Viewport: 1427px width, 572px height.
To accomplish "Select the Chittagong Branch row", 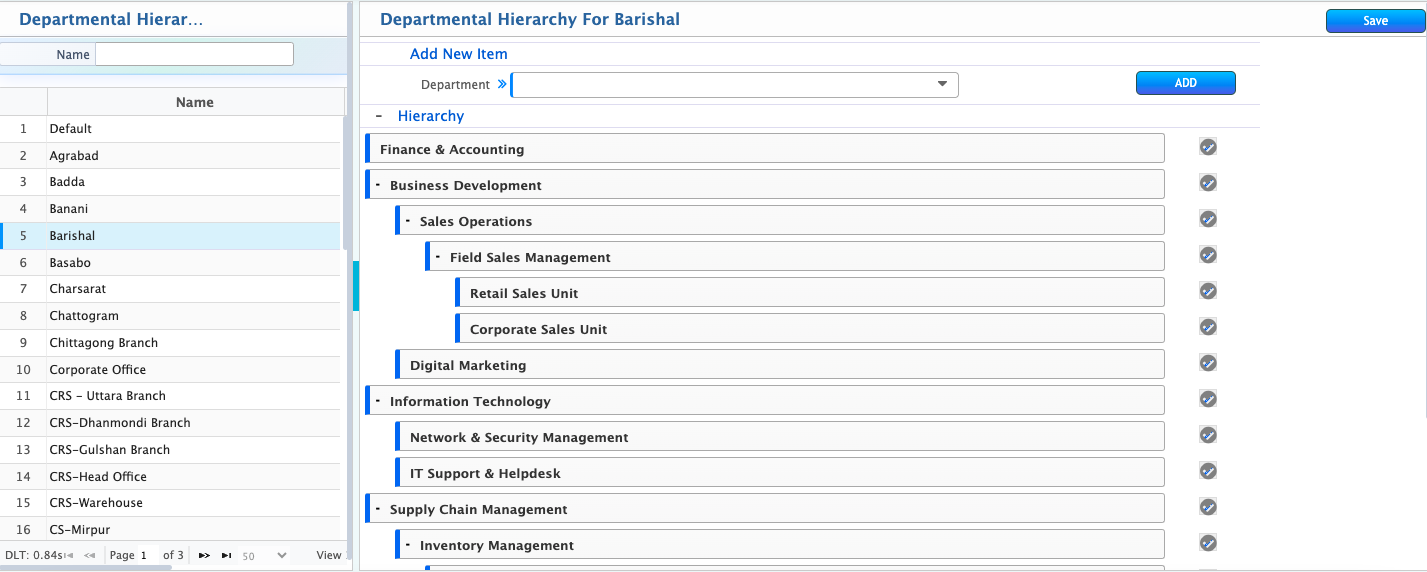I will pos(170,343).
